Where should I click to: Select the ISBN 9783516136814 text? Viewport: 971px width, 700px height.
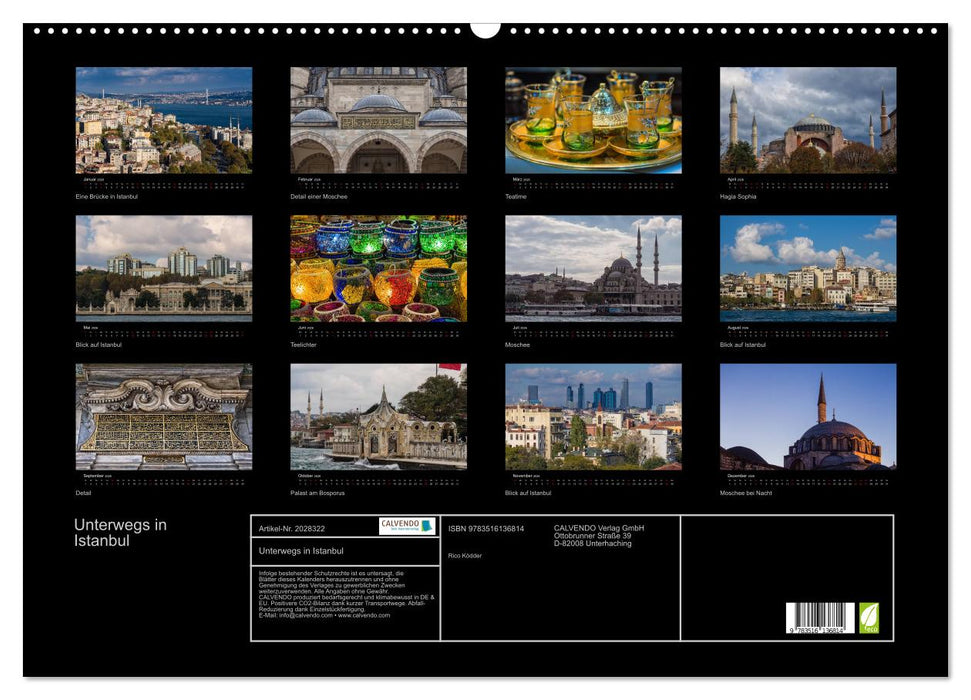pos(487,527)
